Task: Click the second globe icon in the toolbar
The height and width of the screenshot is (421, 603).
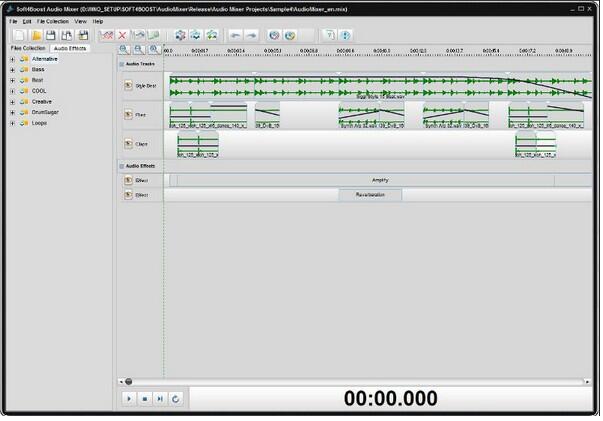Action: (290, 35)
